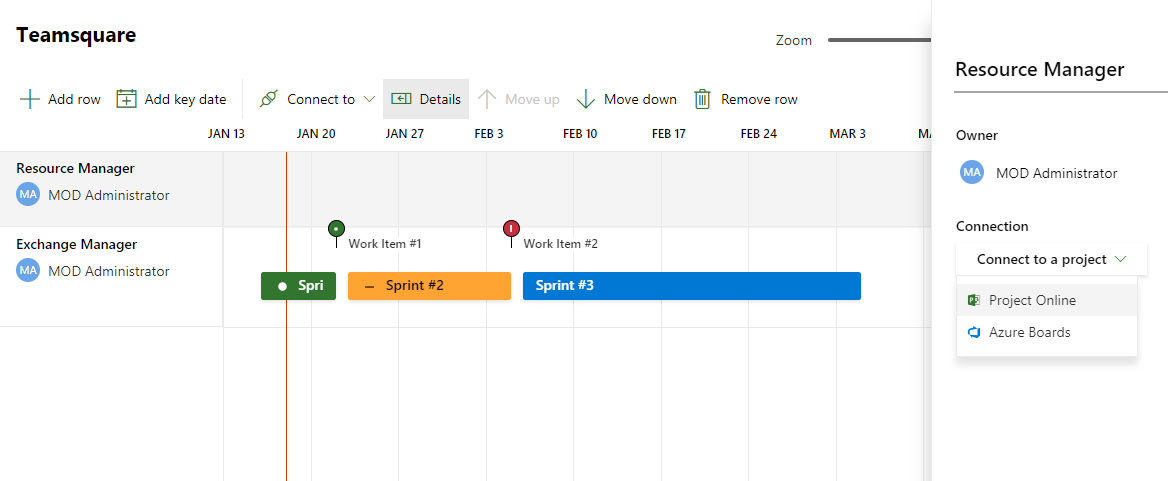Expand the Connect to chevron
Image resolution: width=1168 pixels, height=481 pixels.
[x=369, y=99]
